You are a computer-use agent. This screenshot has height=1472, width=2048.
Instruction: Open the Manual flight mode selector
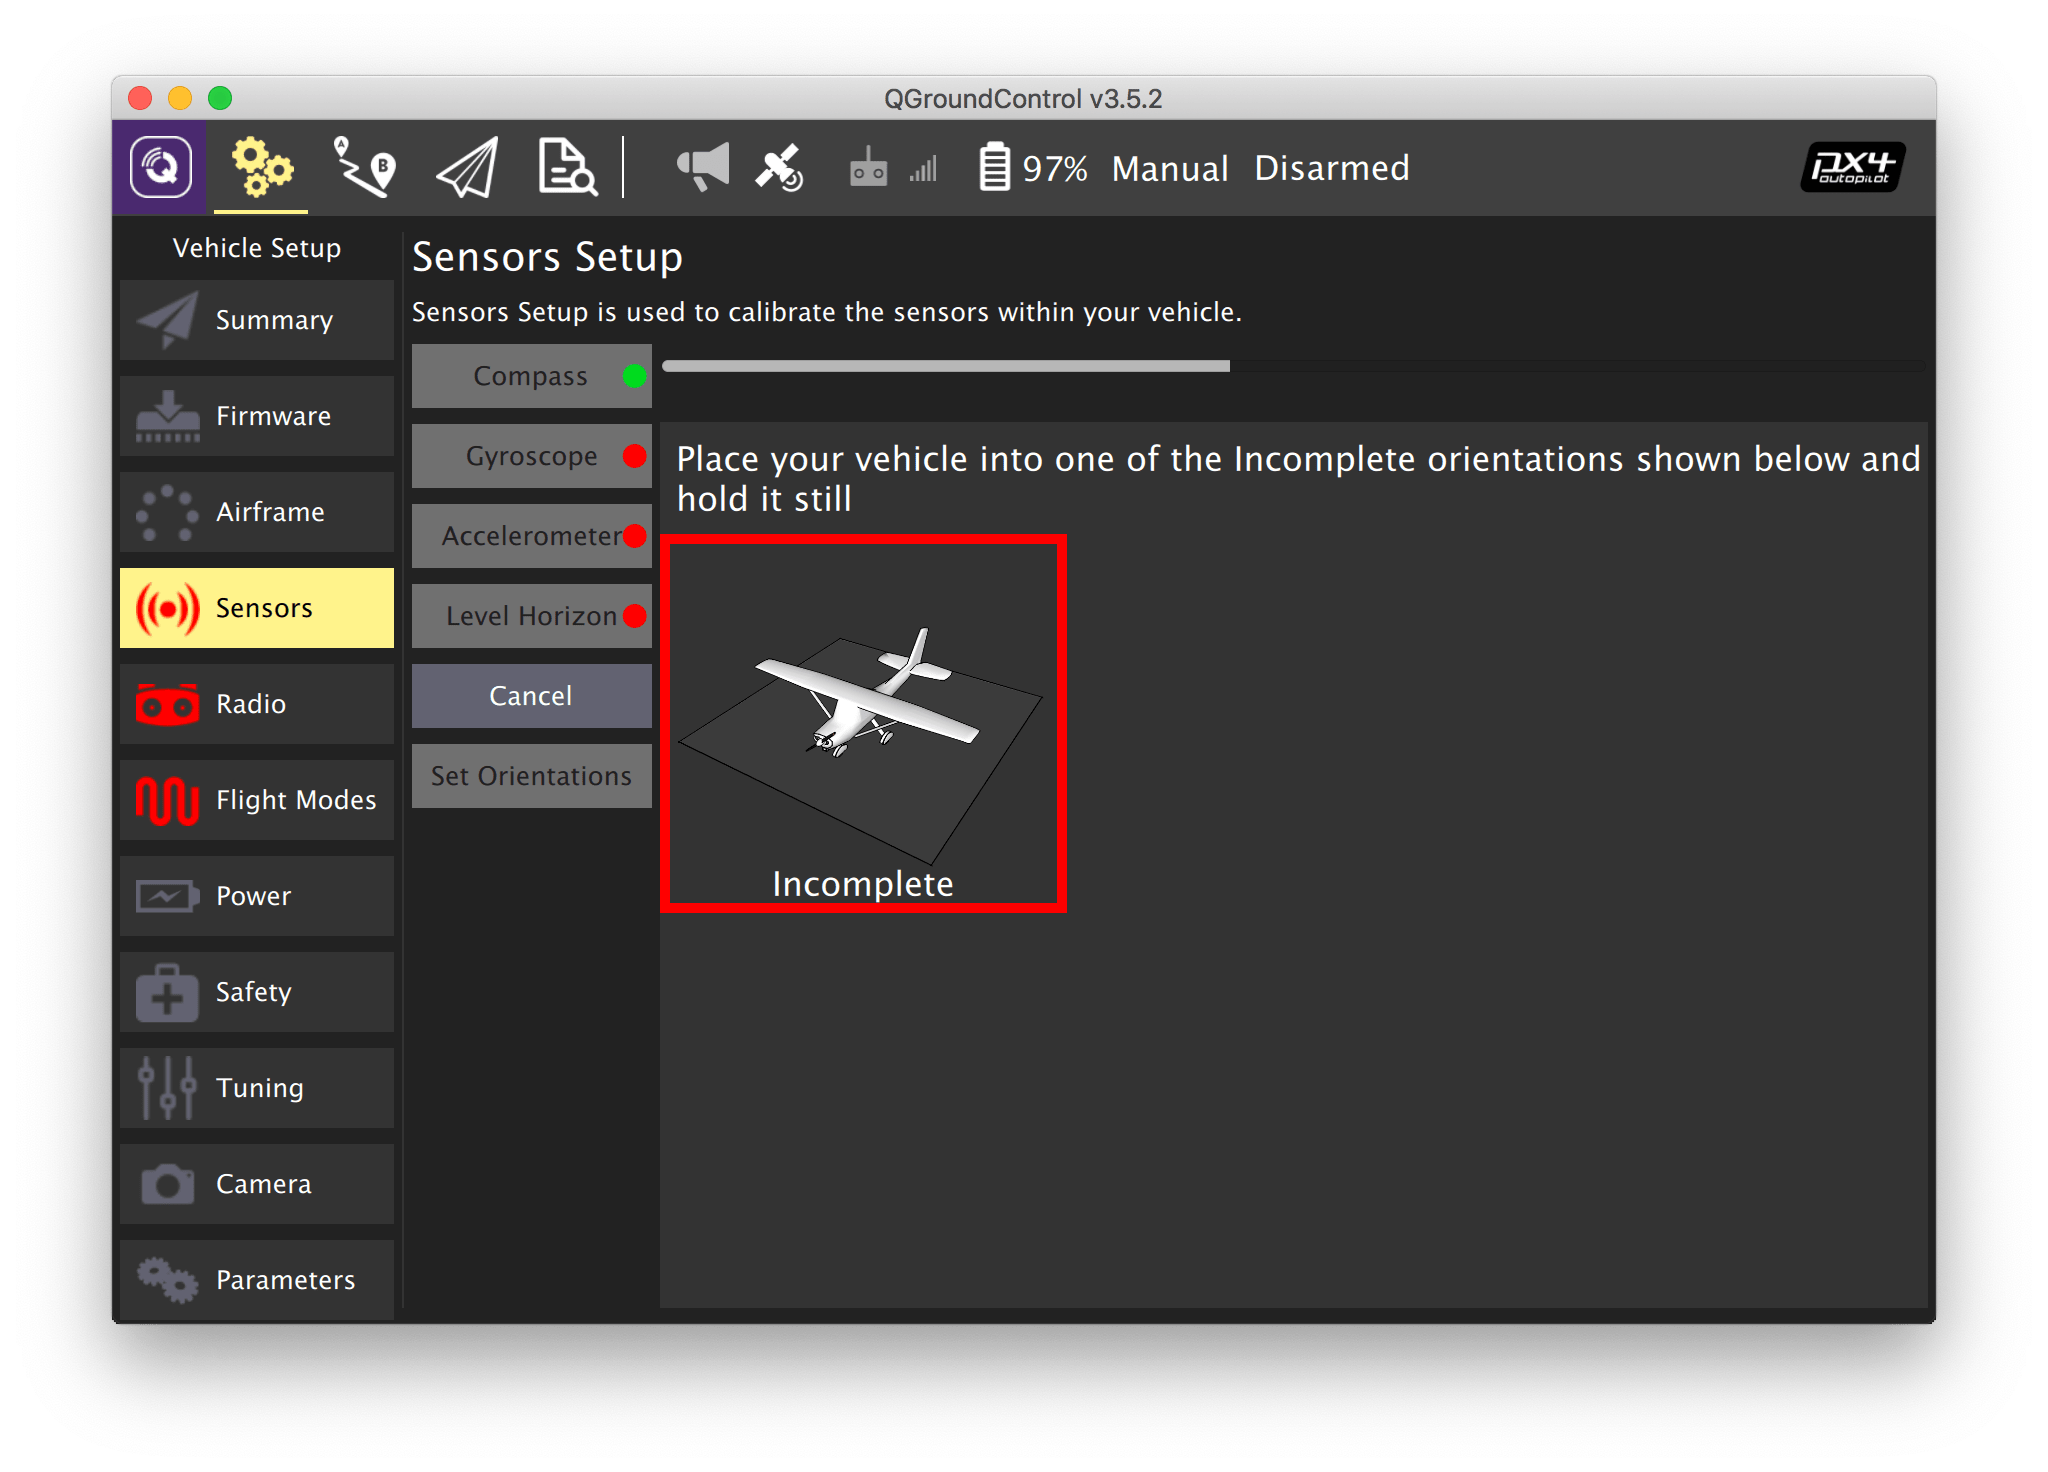1170,167
